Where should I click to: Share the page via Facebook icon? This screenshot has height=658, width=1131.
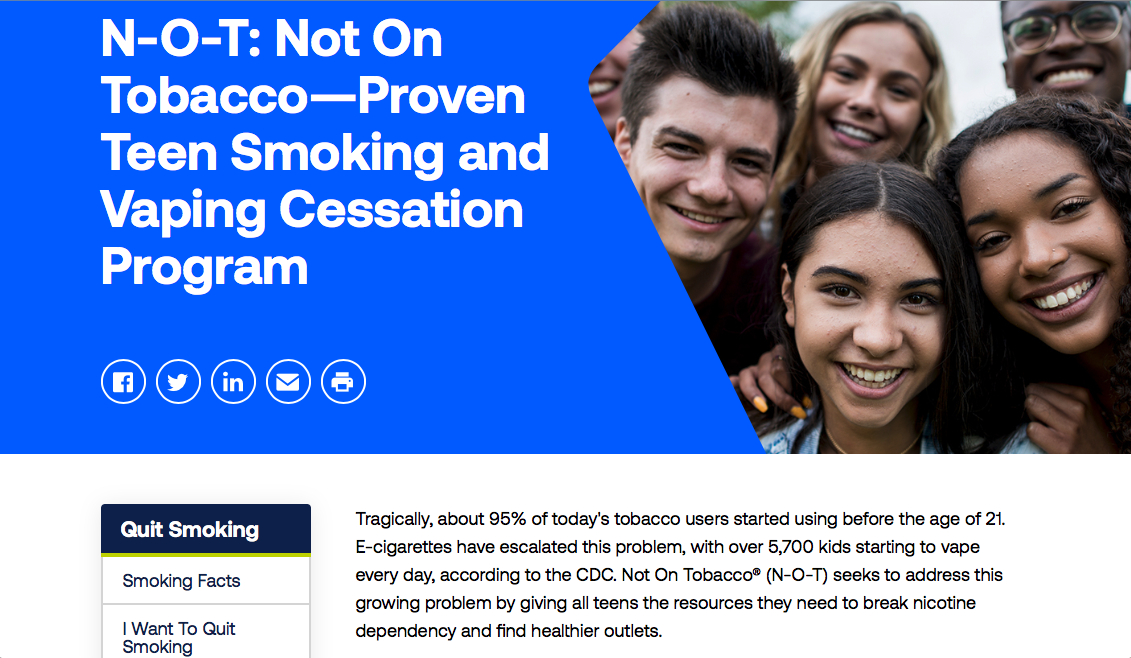(123, 382)
